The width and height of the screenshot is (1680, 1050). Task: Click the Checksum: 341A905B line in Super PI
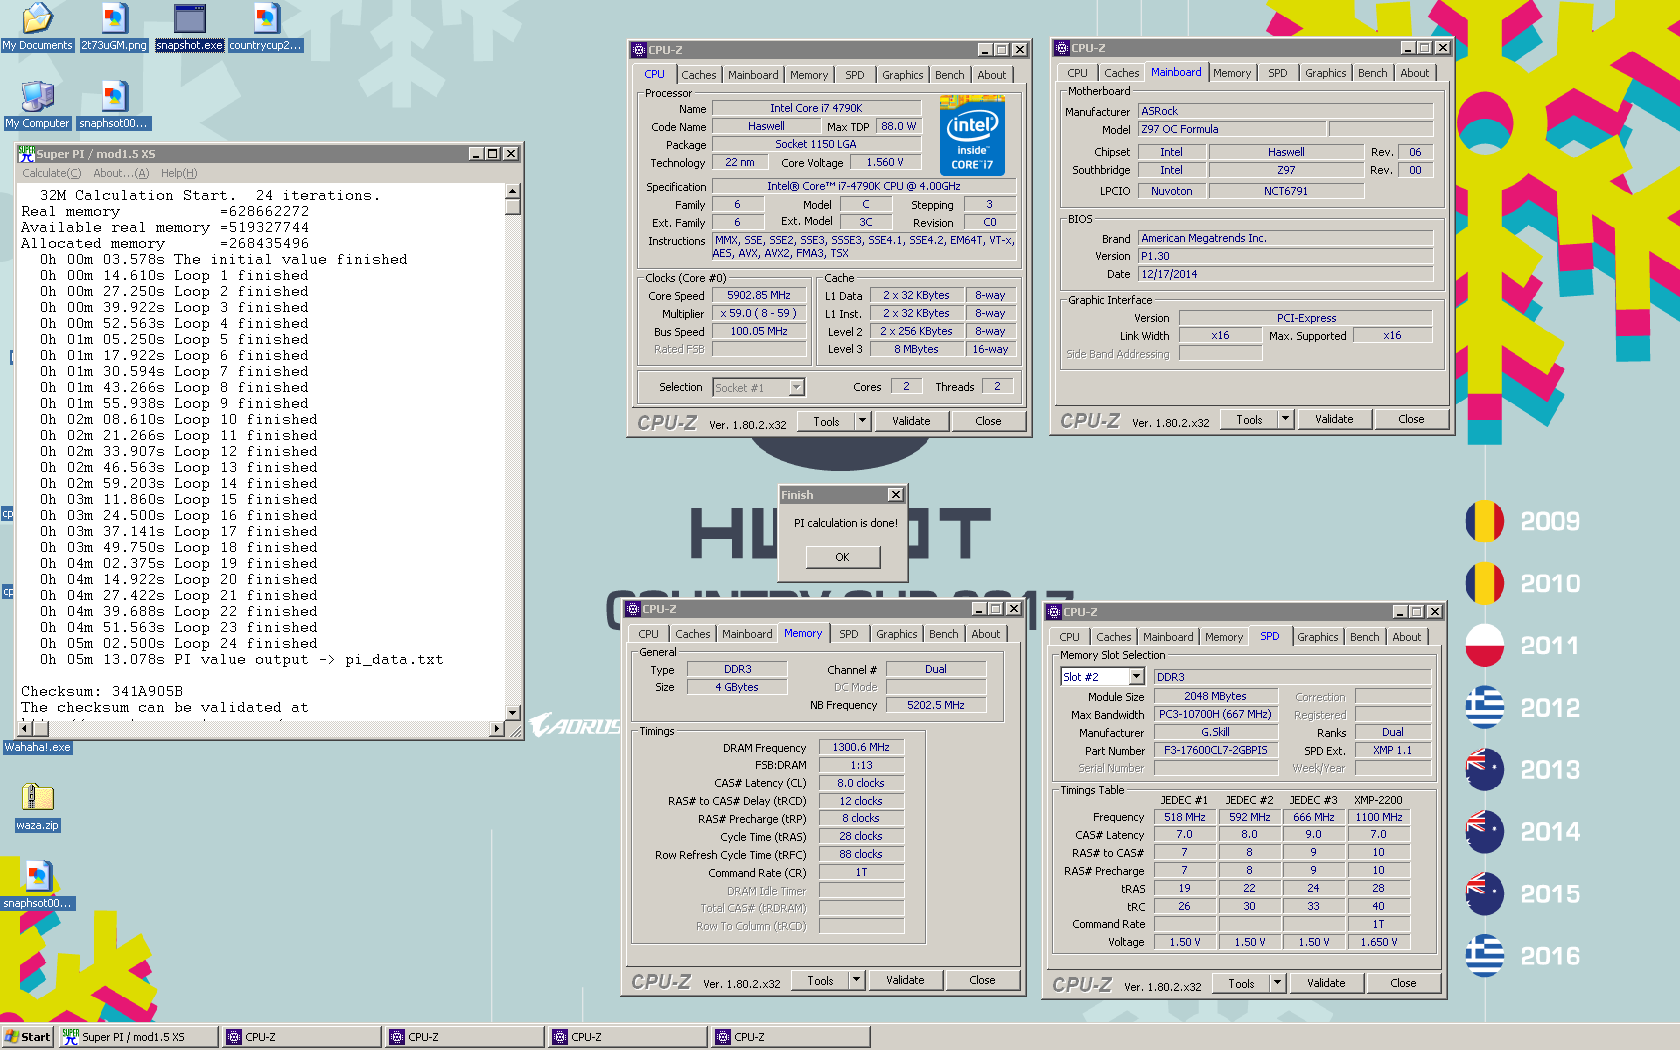[102, 692]
